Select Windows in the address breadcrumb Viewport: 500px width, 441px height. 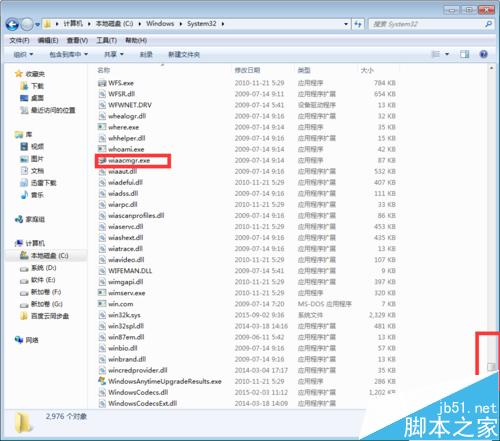[x=160, y=24]
